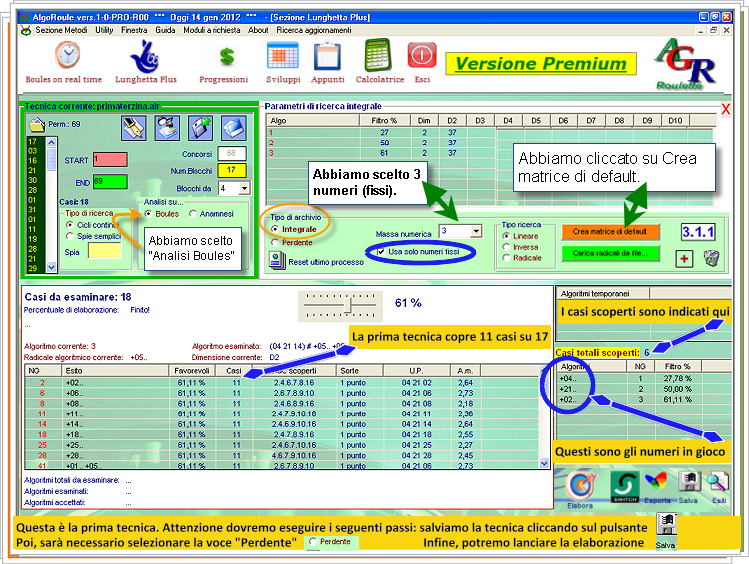Open the Appunti clipboard icon
Viewport: 749px width, 564px height.
[x=327, y=56]
